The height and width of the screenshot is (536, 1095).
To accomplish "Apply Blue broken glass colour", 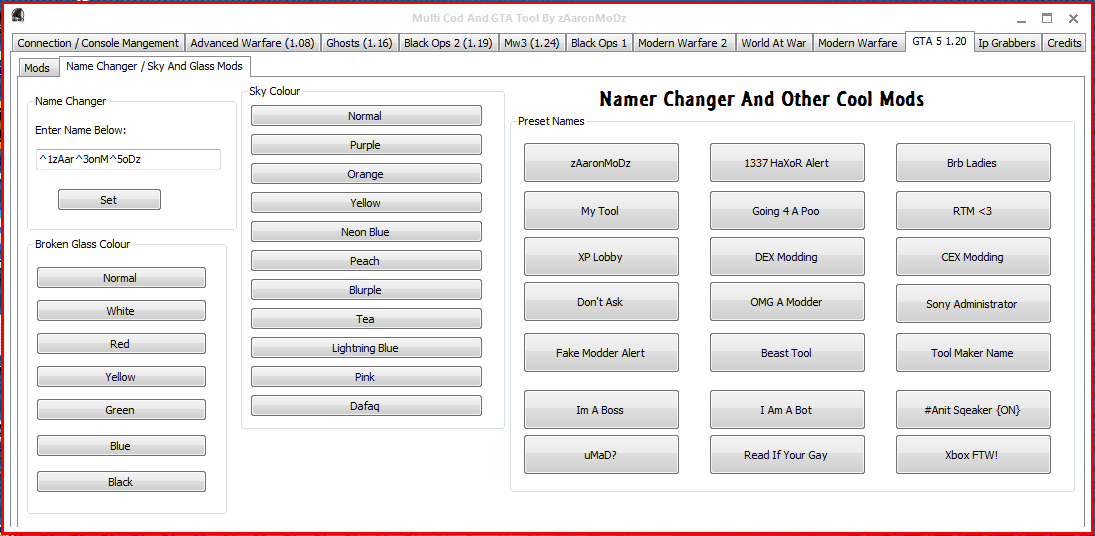I will click(121, 446).
